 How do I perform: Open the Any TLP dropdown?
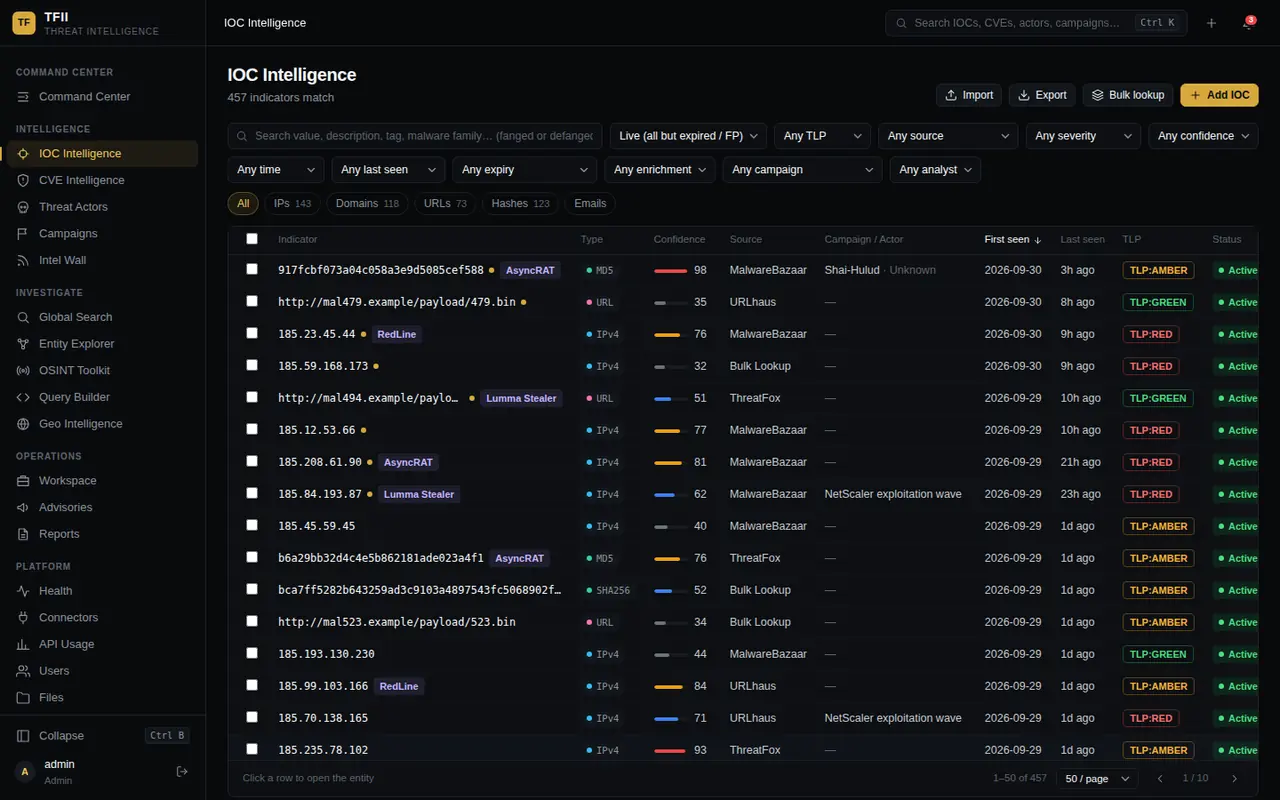[822, 136]
